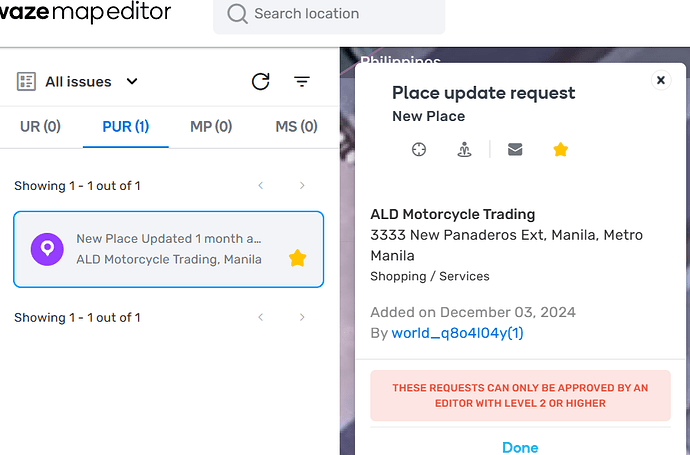Center map on place with crosshair icon
Image resolution: width=690 pixels, height=455 pixels.
(418, 150)
